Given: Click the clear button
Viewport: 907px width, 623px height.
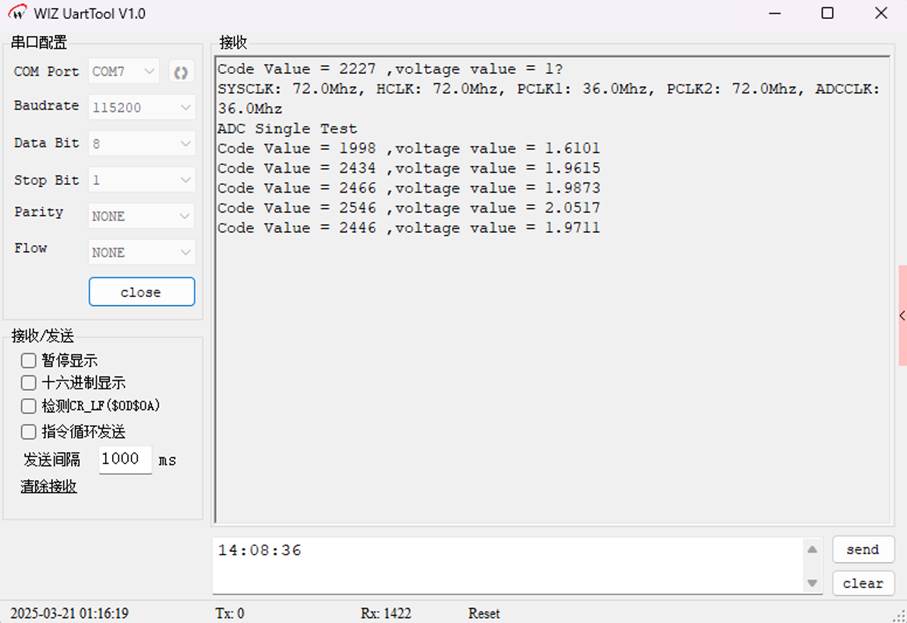Looking at the screenshot, I should pos(863,583).
